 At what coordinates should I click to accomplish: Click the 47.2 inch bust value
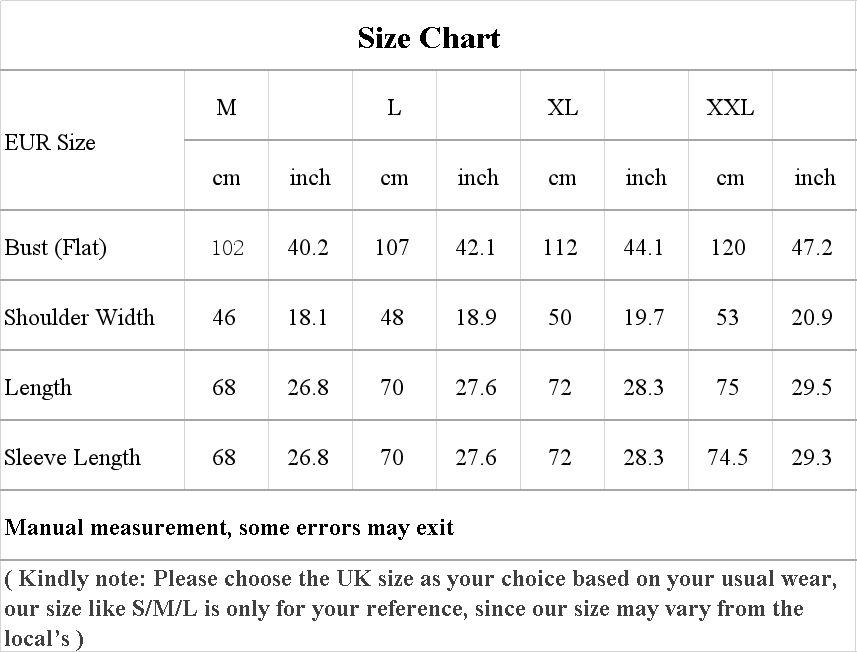[x=812, y=247]
